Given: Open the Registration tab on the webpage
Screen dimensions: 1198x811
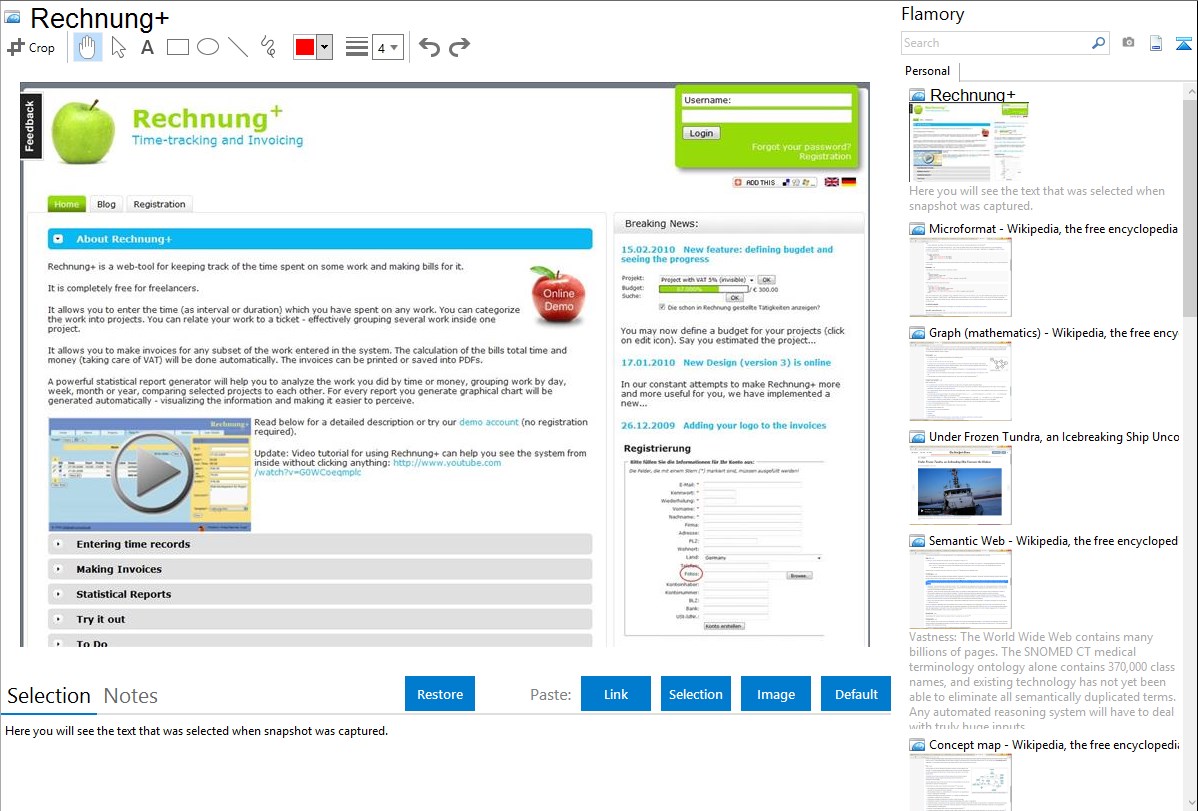Looking at the screenshot, I should coord(159,204).
